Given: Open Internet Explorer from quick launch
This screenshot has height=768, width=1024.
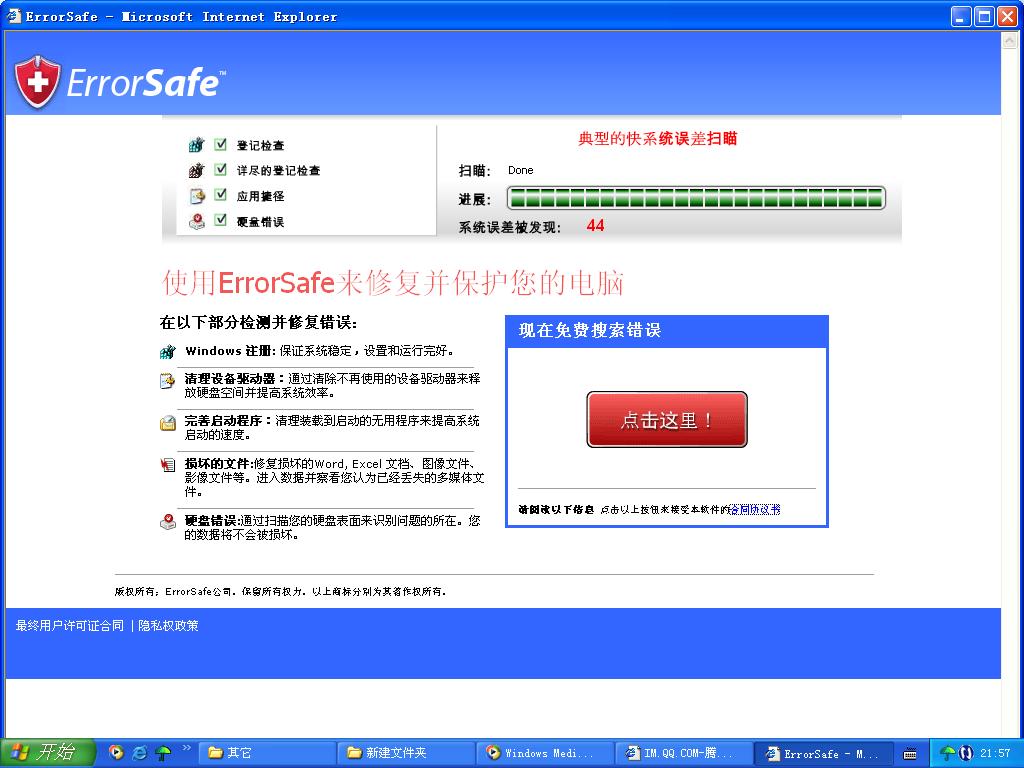Looking at the screenshot, I should pyautogui.click(x=140, y=752).
